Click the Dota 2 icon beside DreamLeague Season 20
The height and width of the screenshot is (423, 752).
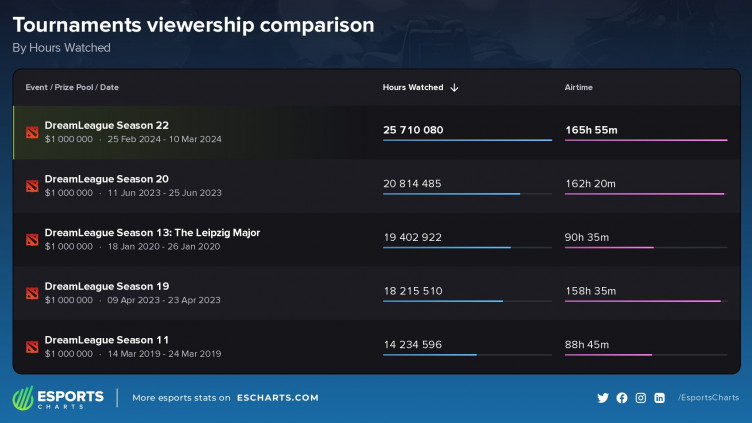32,186
